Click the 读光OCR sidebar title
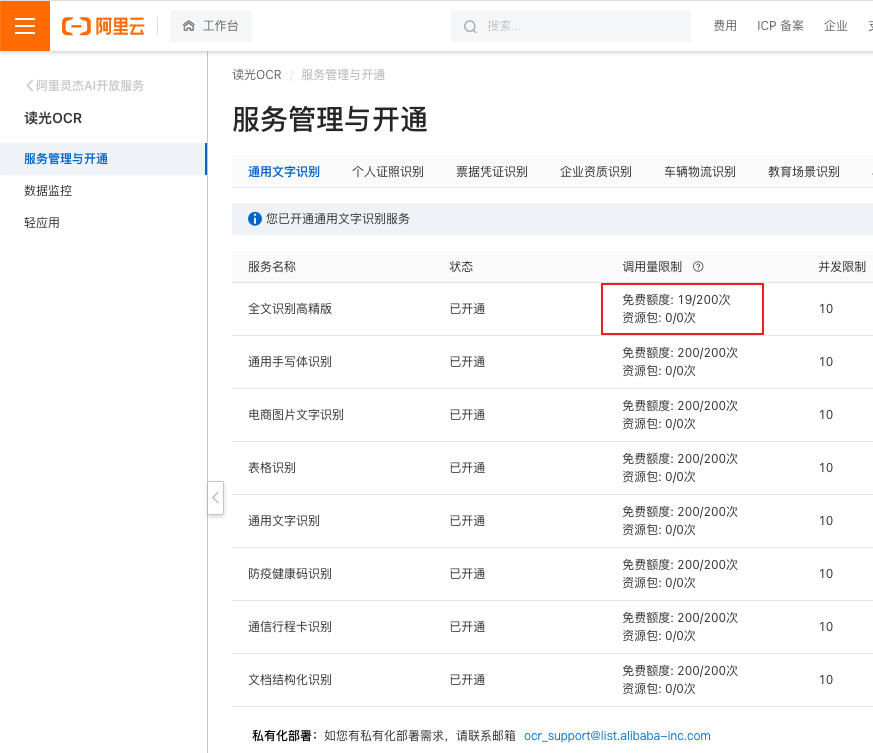 53,118
